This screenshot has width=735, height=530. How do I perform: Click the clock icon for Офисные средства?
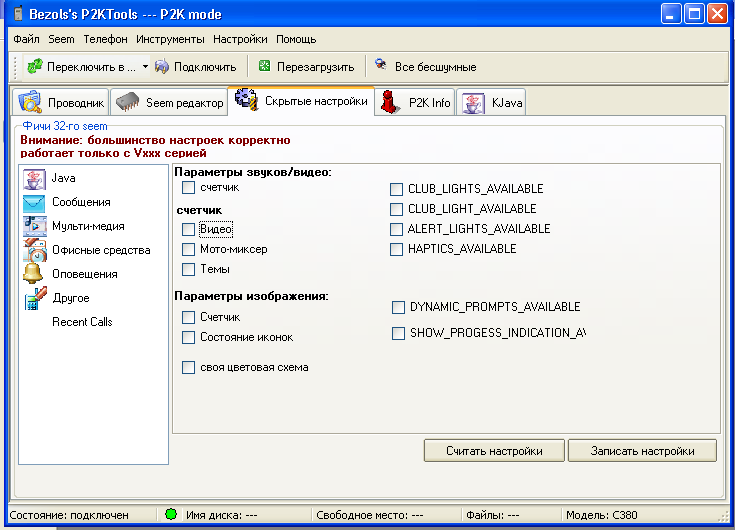click(x=35, y=250)
